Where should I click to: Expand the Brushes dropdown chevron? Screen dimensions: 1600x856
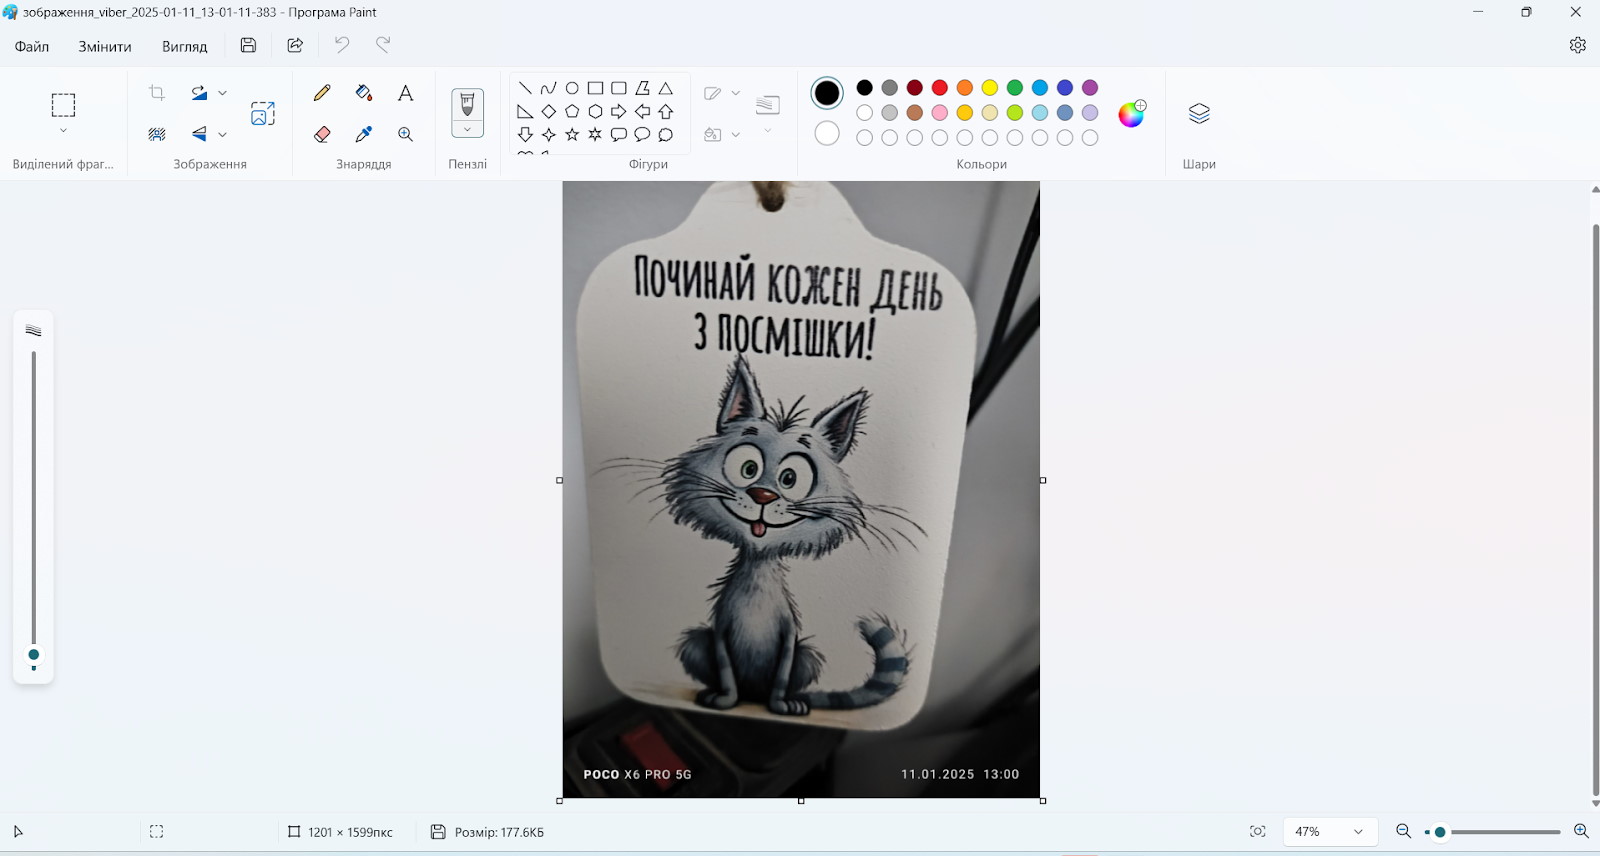coord(467,130)
